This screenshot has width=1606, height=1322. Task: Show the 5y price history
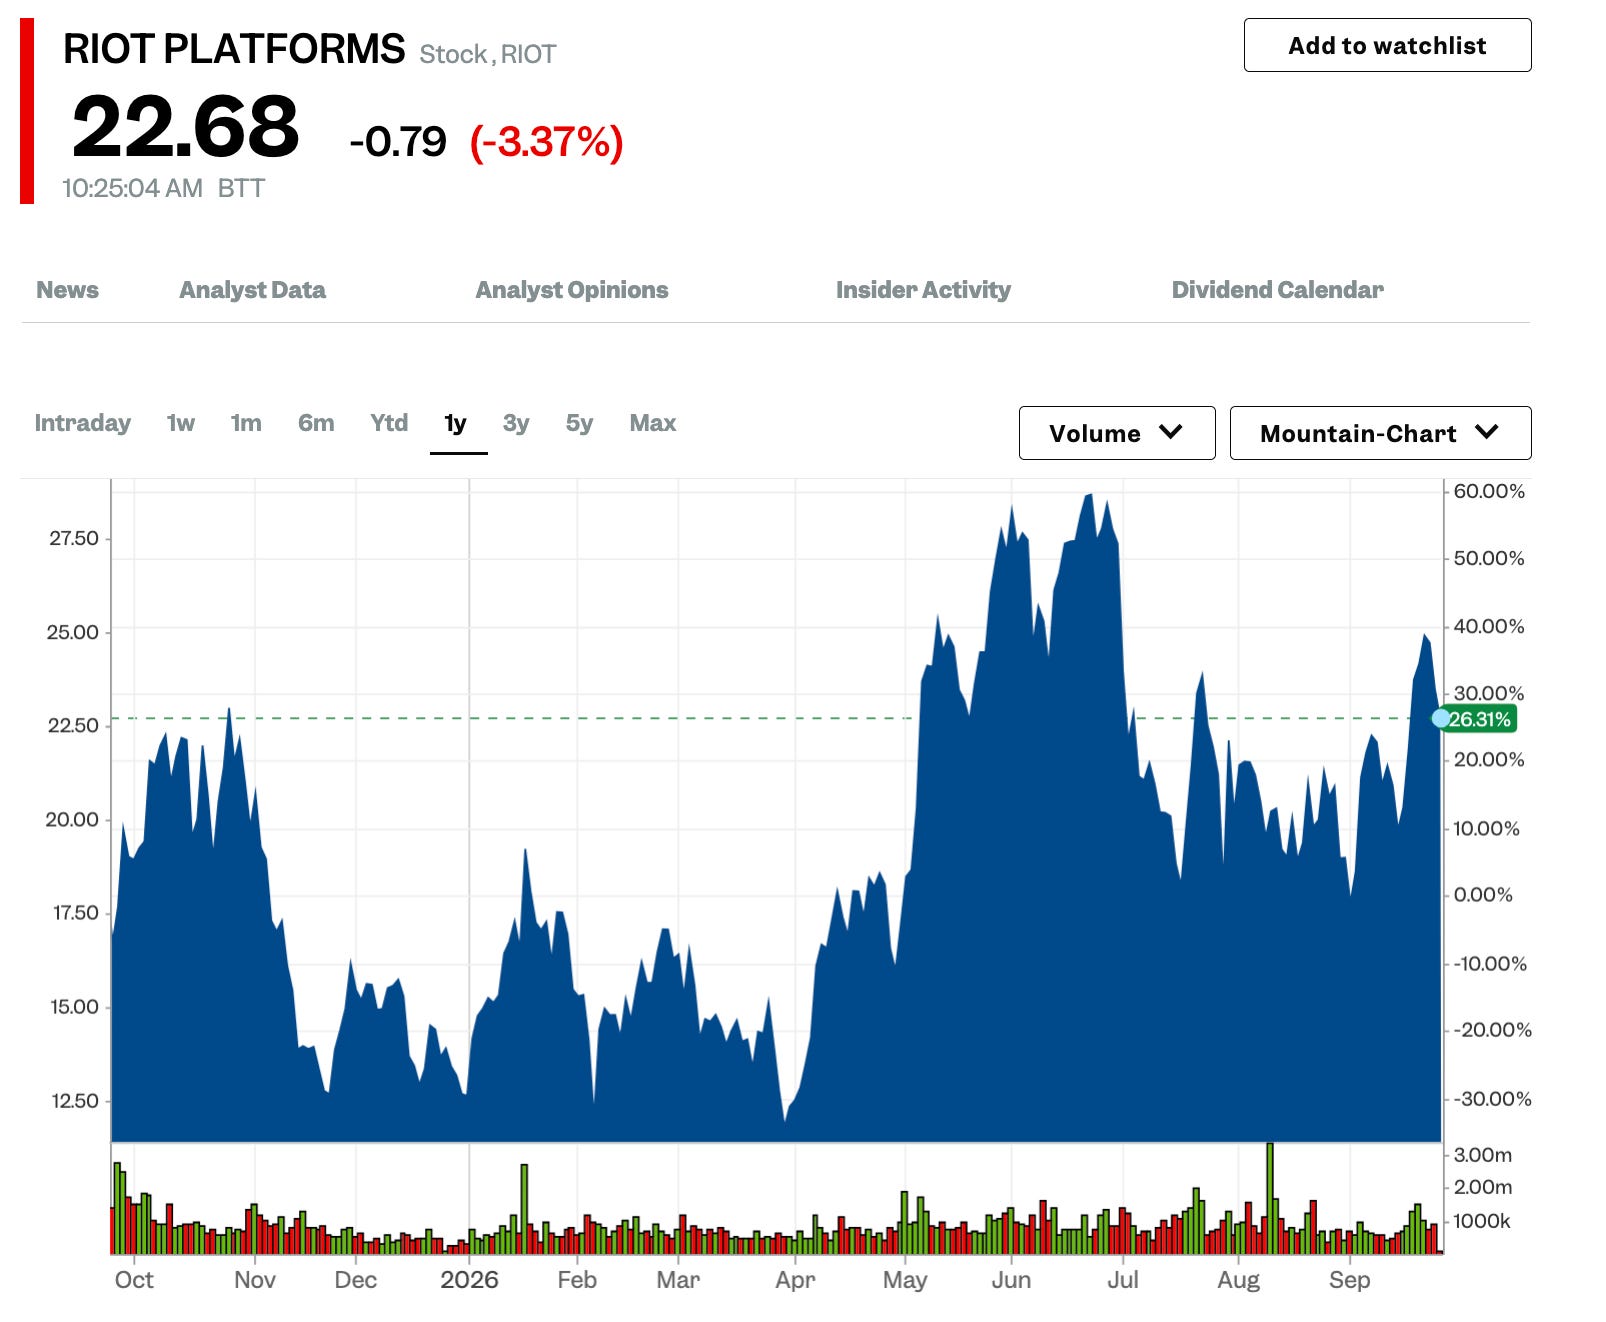tap(579, 423)
